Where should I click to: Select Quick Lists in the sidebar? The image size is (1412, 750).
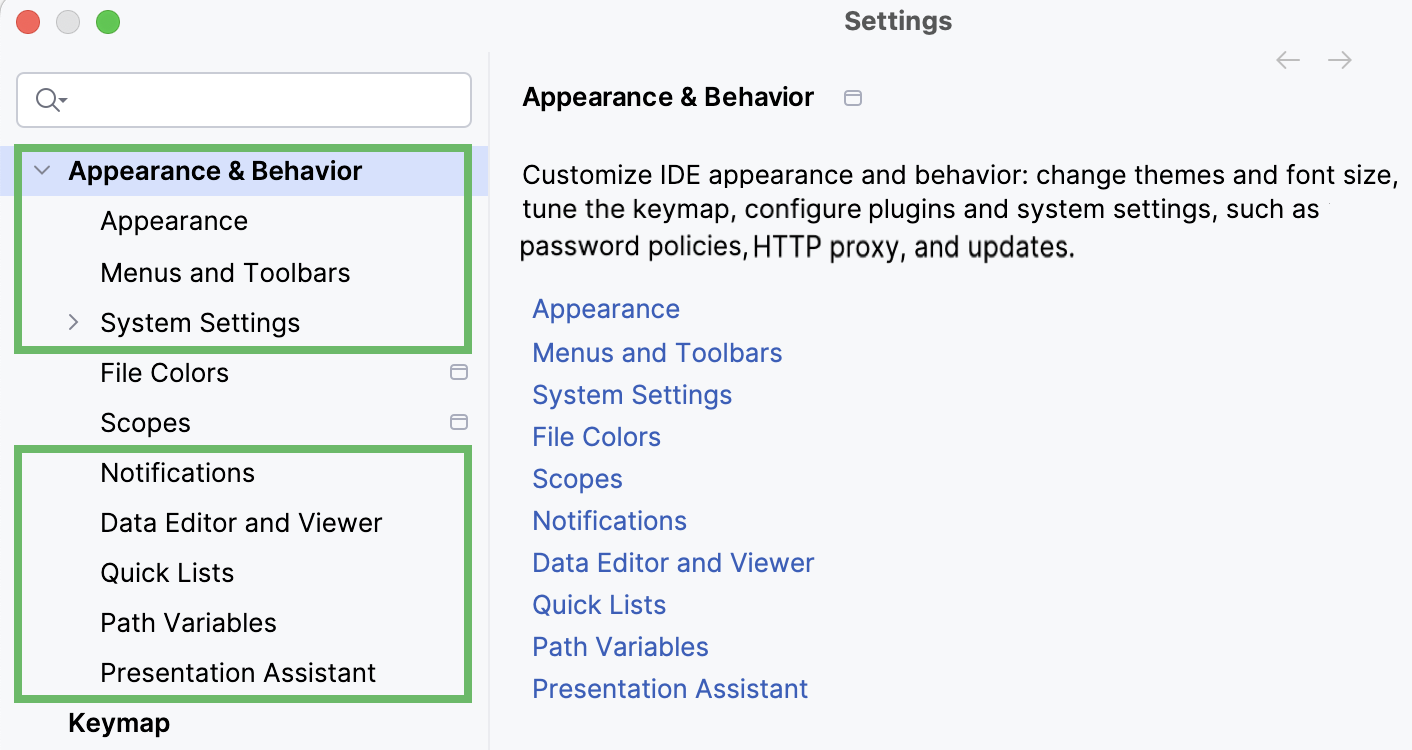tap(165, 572)
